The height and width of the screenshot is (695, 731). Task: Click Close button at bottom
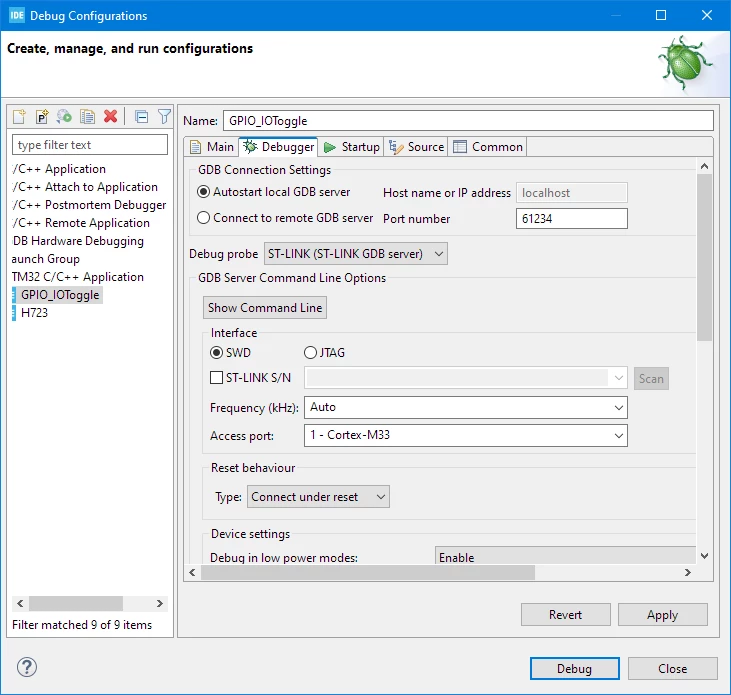click(672, 668)
